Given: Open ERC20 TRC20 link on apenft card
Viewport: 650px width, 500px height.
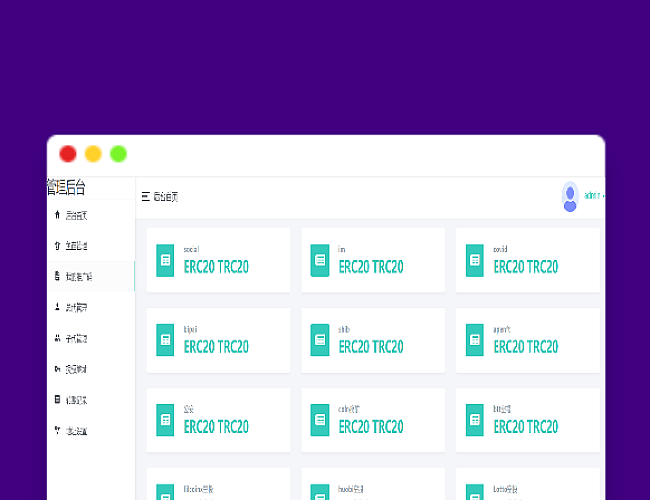Looking at the screenshot, I should point(526,347).
